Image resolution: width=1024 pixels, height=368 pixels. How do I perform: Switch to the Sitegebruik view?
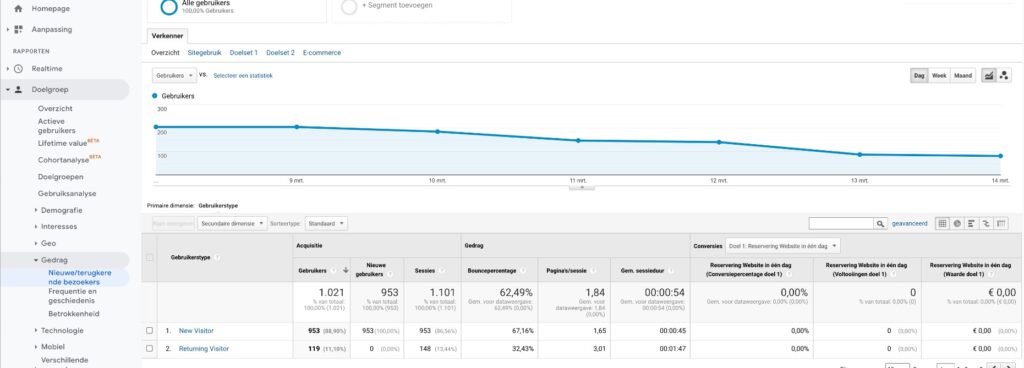tap(204, 53)
